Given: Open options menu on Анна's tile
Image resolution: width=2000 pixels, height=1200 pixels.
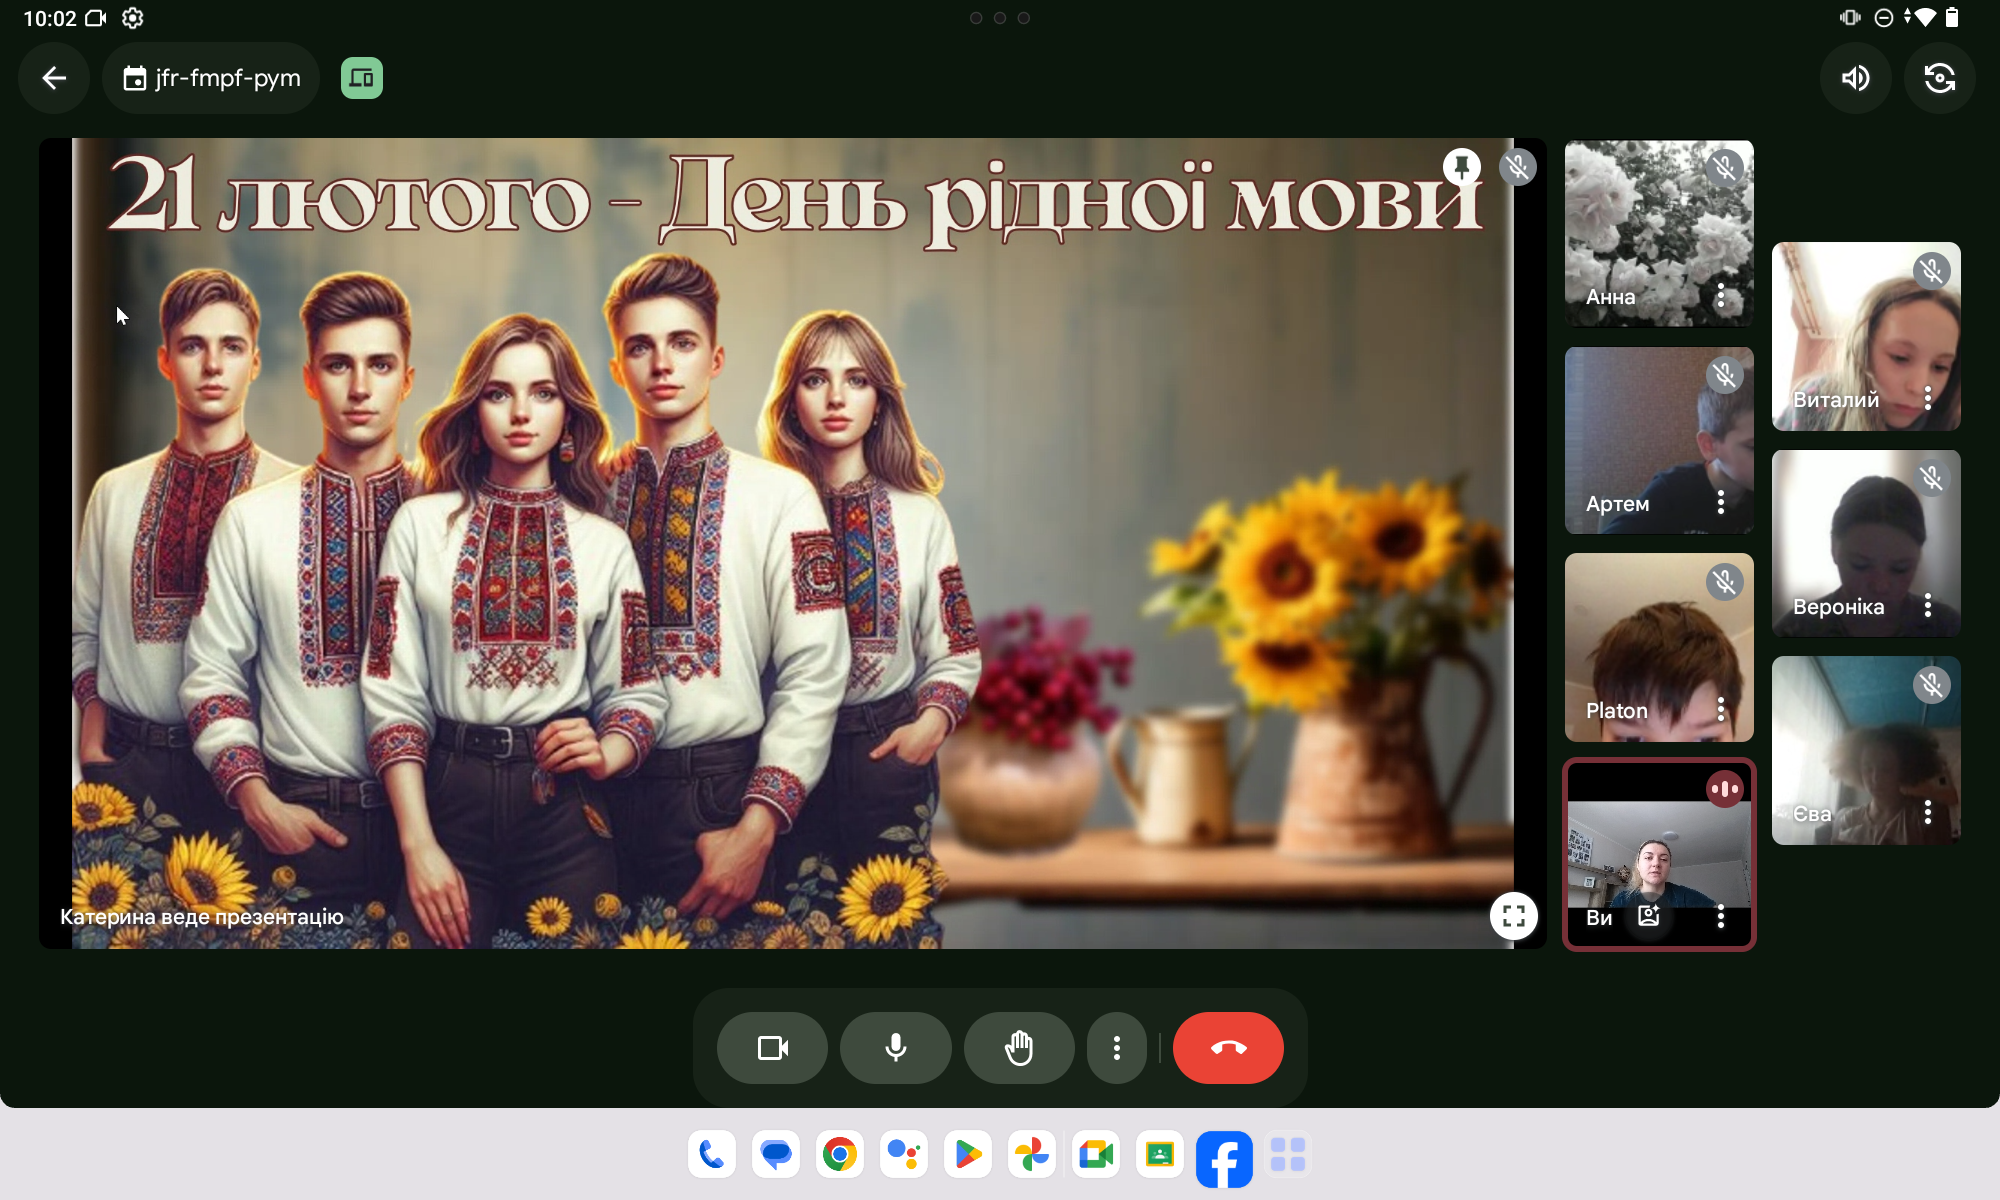Looking at the screenshot, I should (1720, 295).
